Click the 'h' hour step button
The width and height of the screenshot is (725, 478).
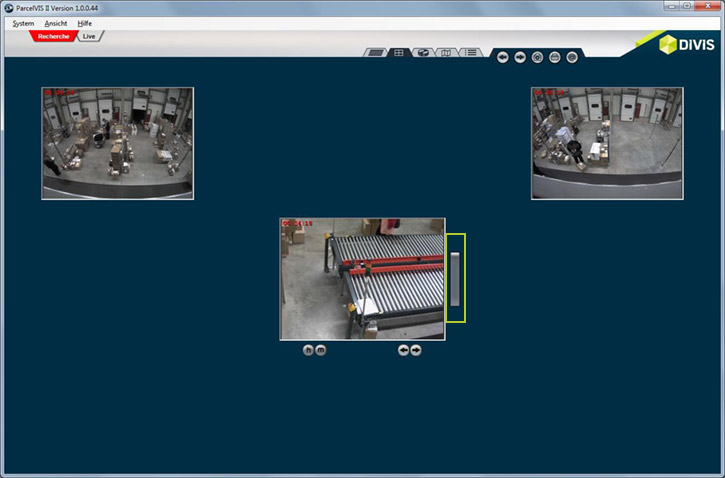coord(308,350)
